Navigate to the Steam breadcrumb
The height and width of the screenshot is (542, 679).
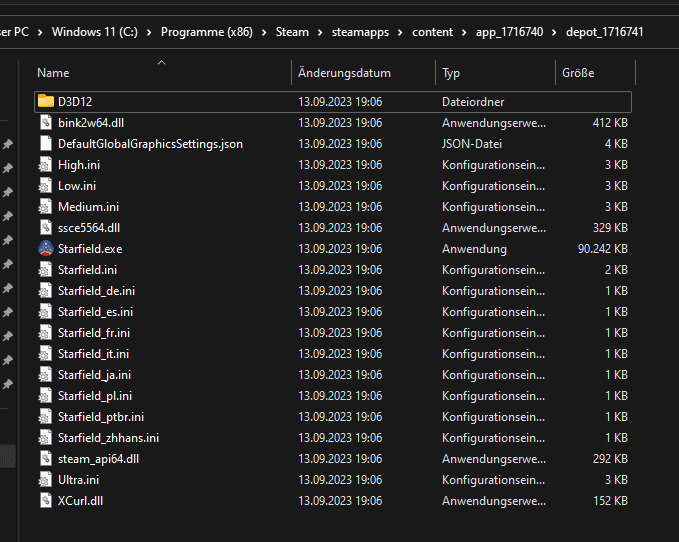pyautogui.click(x=292, y=32)
